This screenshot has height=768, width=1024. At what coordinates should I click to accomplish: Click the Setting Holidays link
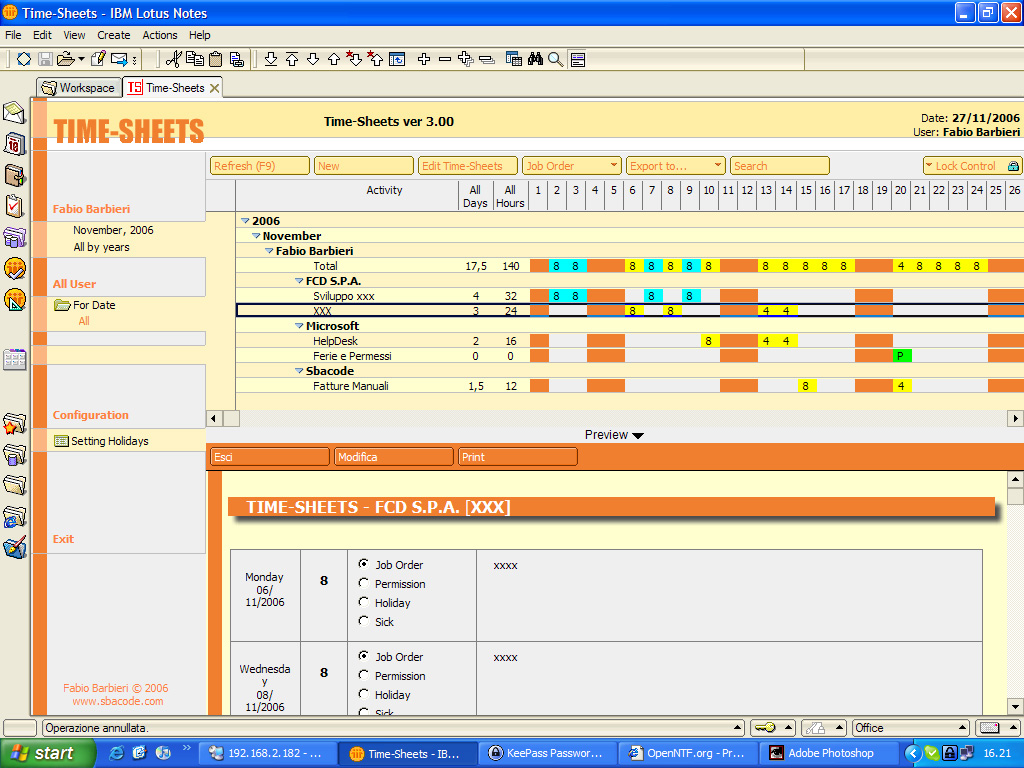pyautogui.click(x=110, y=441)
